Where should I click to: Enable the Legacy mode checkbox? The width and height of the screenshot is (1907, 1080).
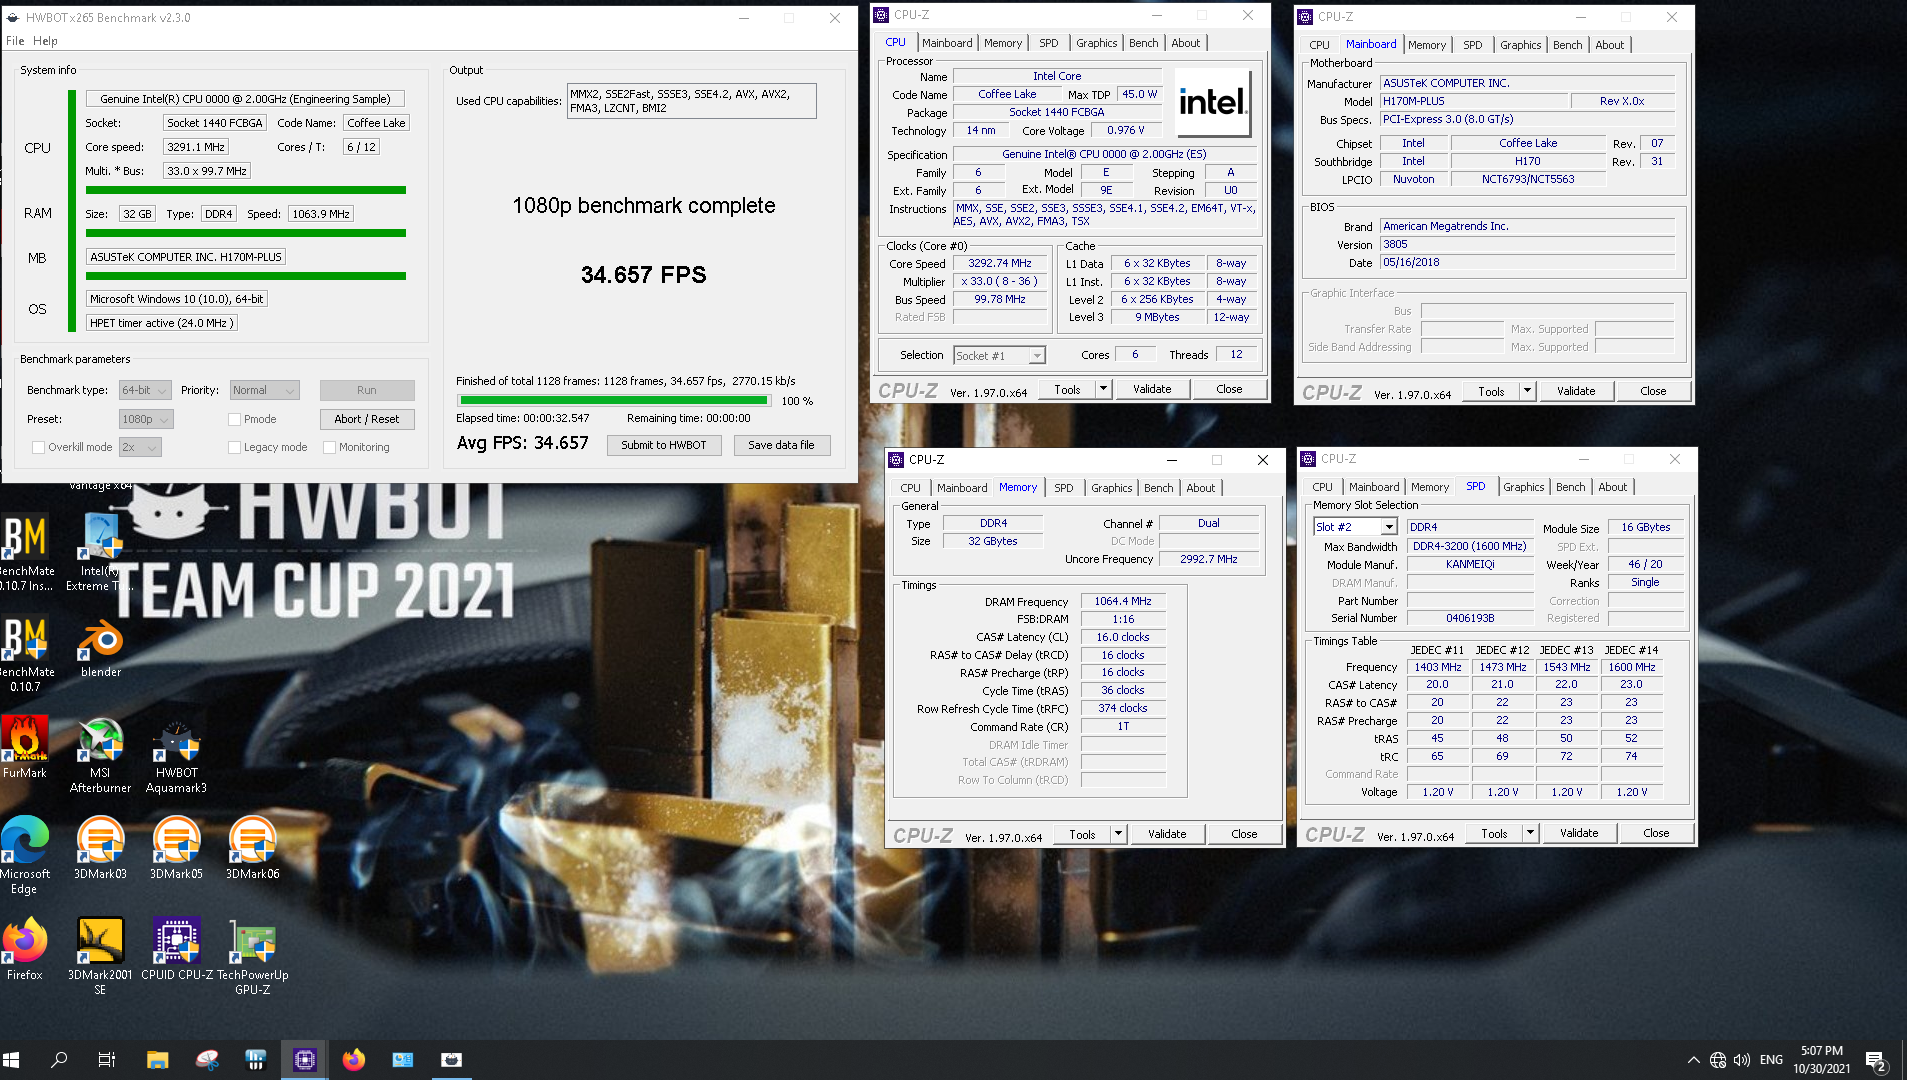click(x=234, y=447)
